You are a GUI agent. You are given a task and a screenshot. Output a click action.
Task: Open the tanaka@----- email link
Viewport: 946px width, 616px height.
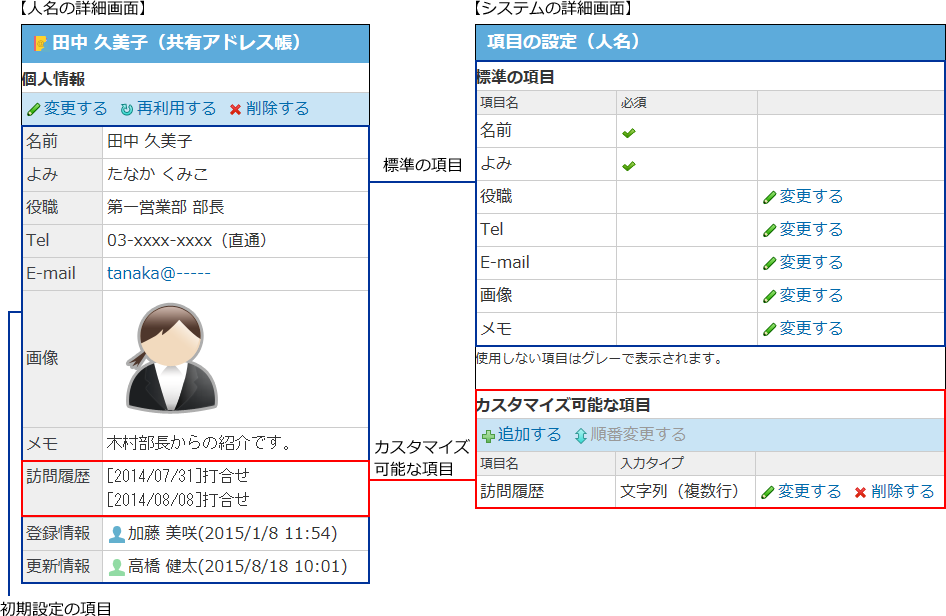(x=159, y=273)
